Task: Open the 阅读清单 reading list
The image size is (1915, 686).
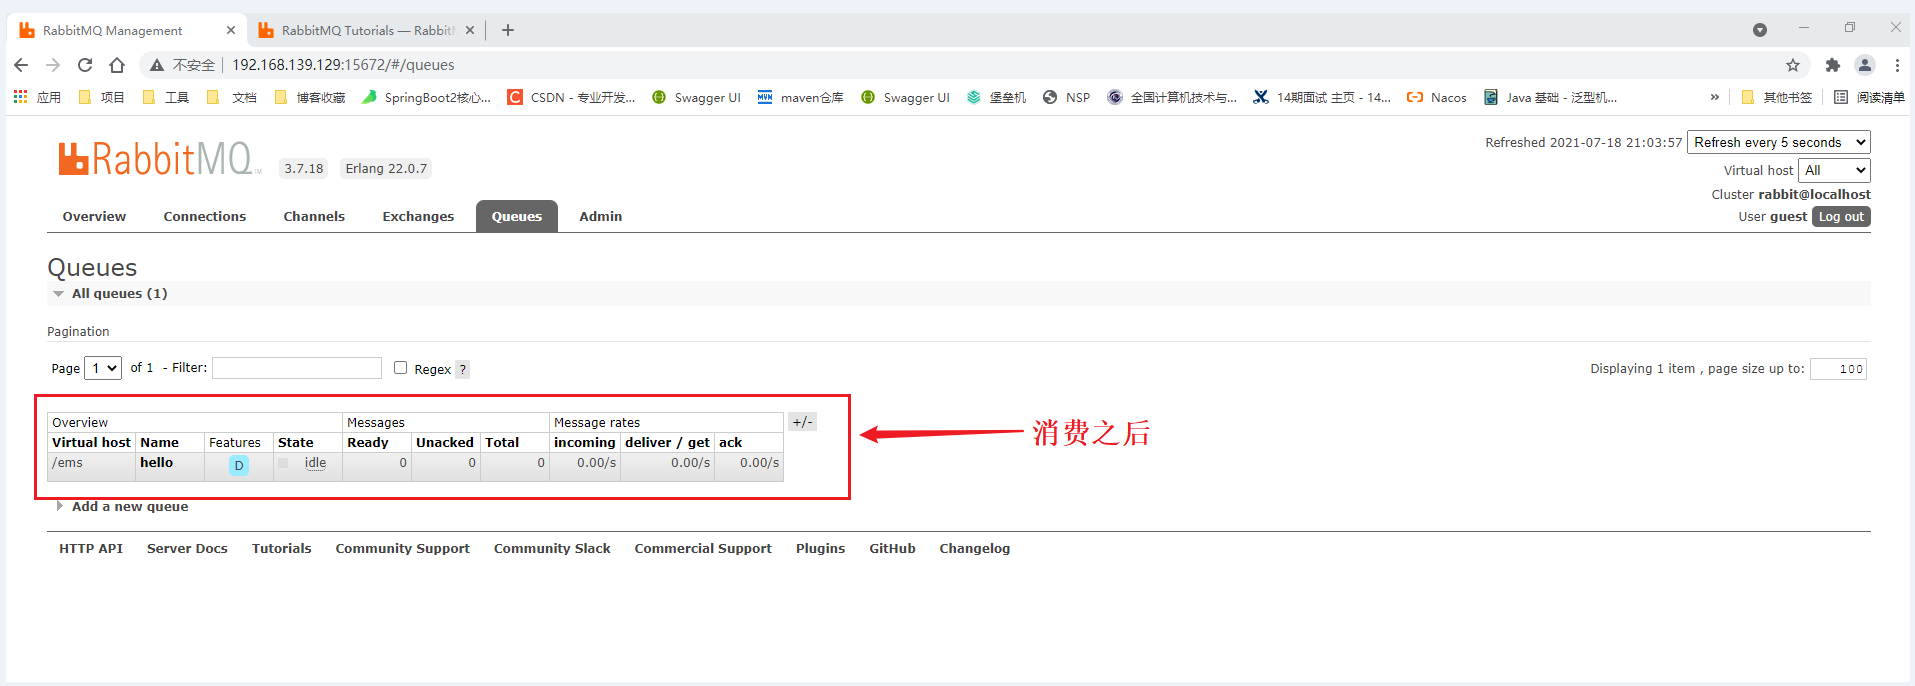Action: 1869,97
